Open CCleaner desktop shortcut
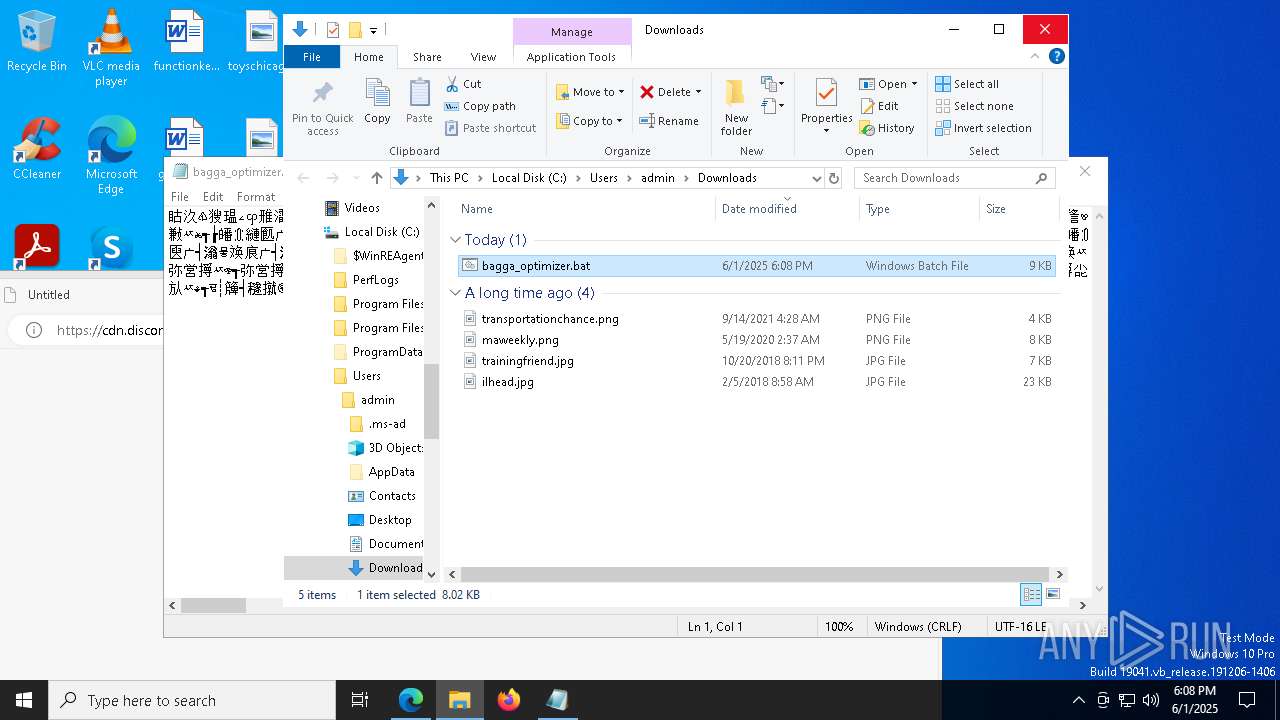 [37, 148]
